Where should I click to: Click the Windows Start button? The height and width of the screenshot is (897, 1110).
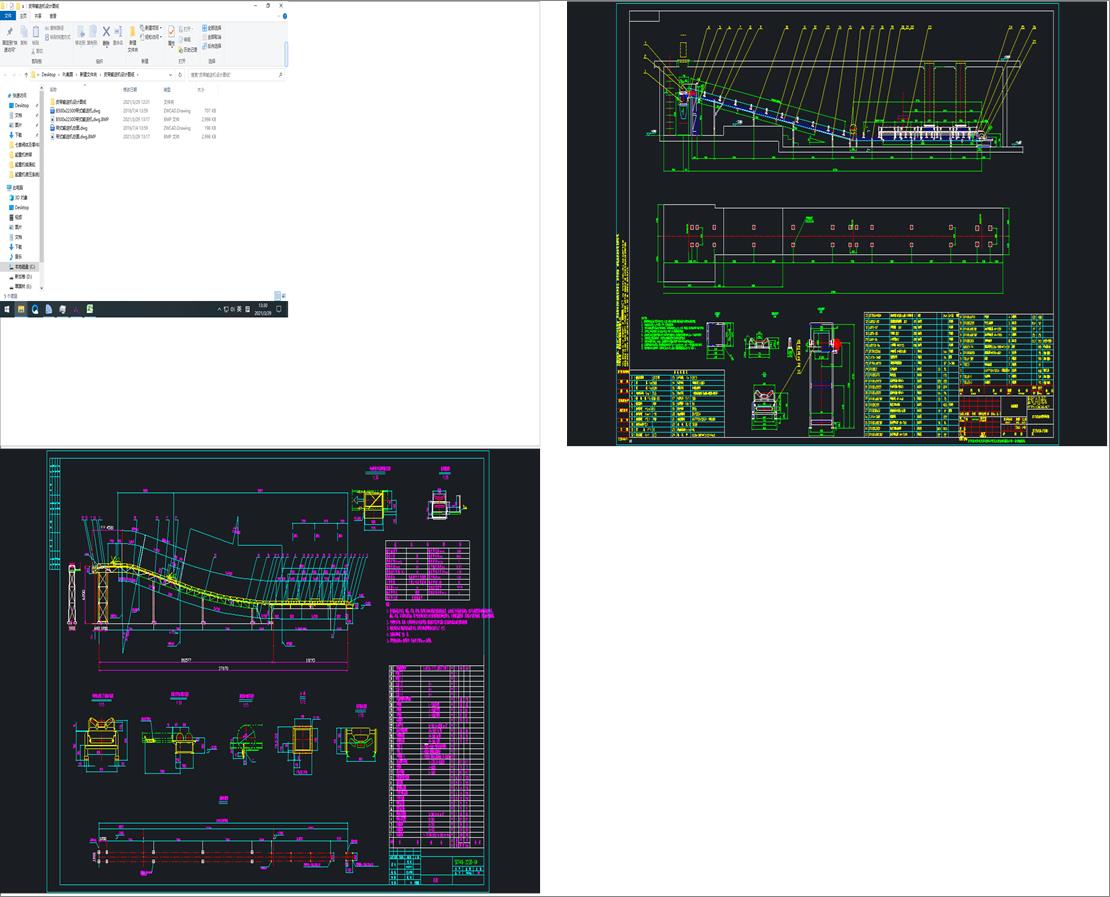(x=7, y=309)
